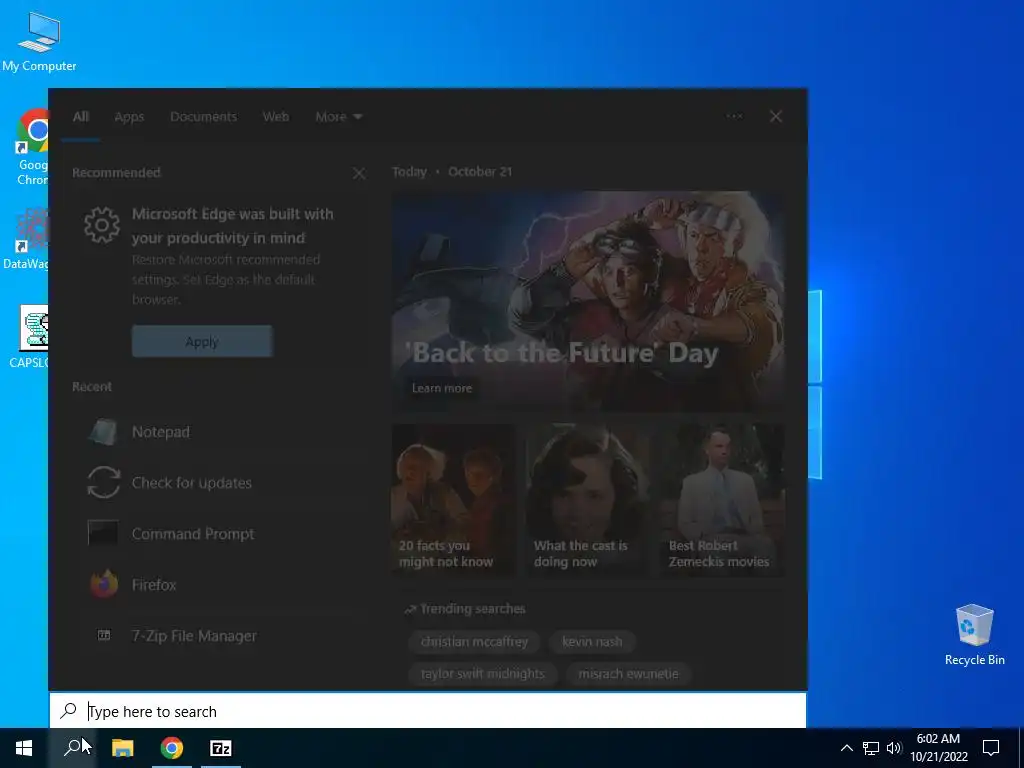Viewport: 1024px width, 768px height.
Task: Click the Notepad icon in Recent
Action: pyautogui.click(x=103, y=432)
